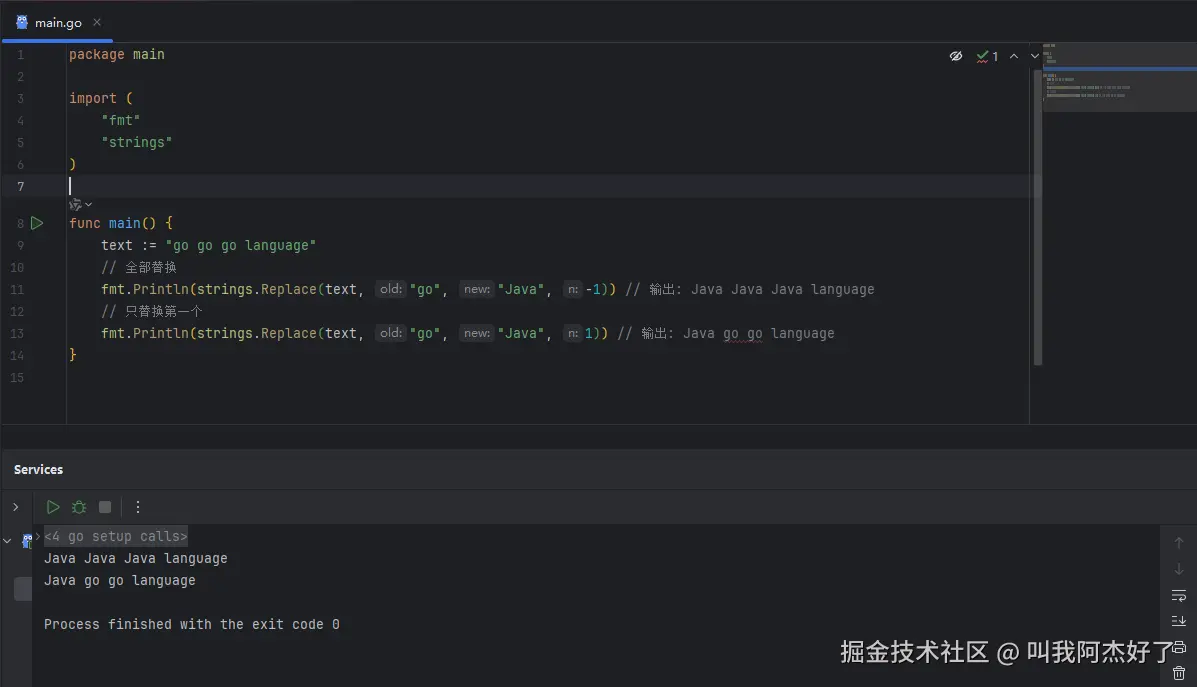Jump to next highlighted problem arrow
This screenshot has height=687, width=1197.
(1035, 57)
